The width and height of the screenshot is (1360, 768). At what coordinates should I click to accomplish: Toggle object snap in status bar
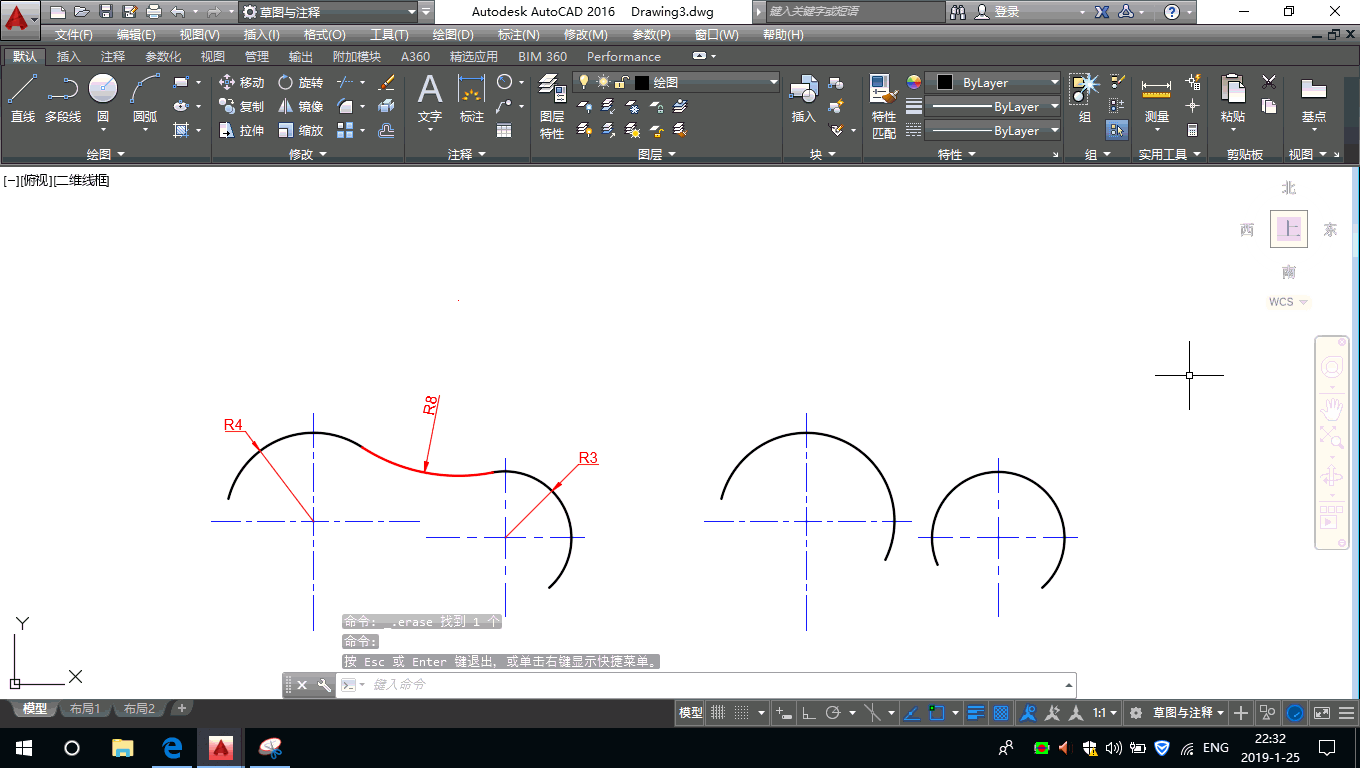coord(937,713)
